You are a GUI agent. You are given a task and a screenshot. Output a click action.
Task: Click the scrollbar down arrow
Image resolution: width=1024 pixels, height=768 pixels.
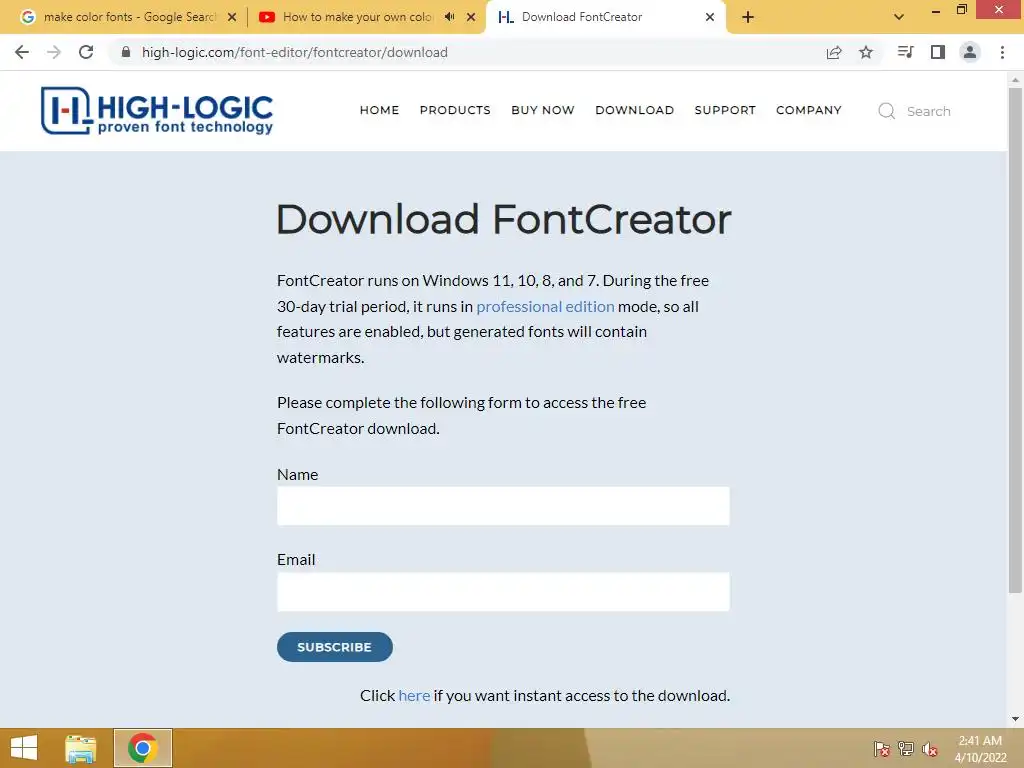pyautogui.click(x=1015, y=719)
